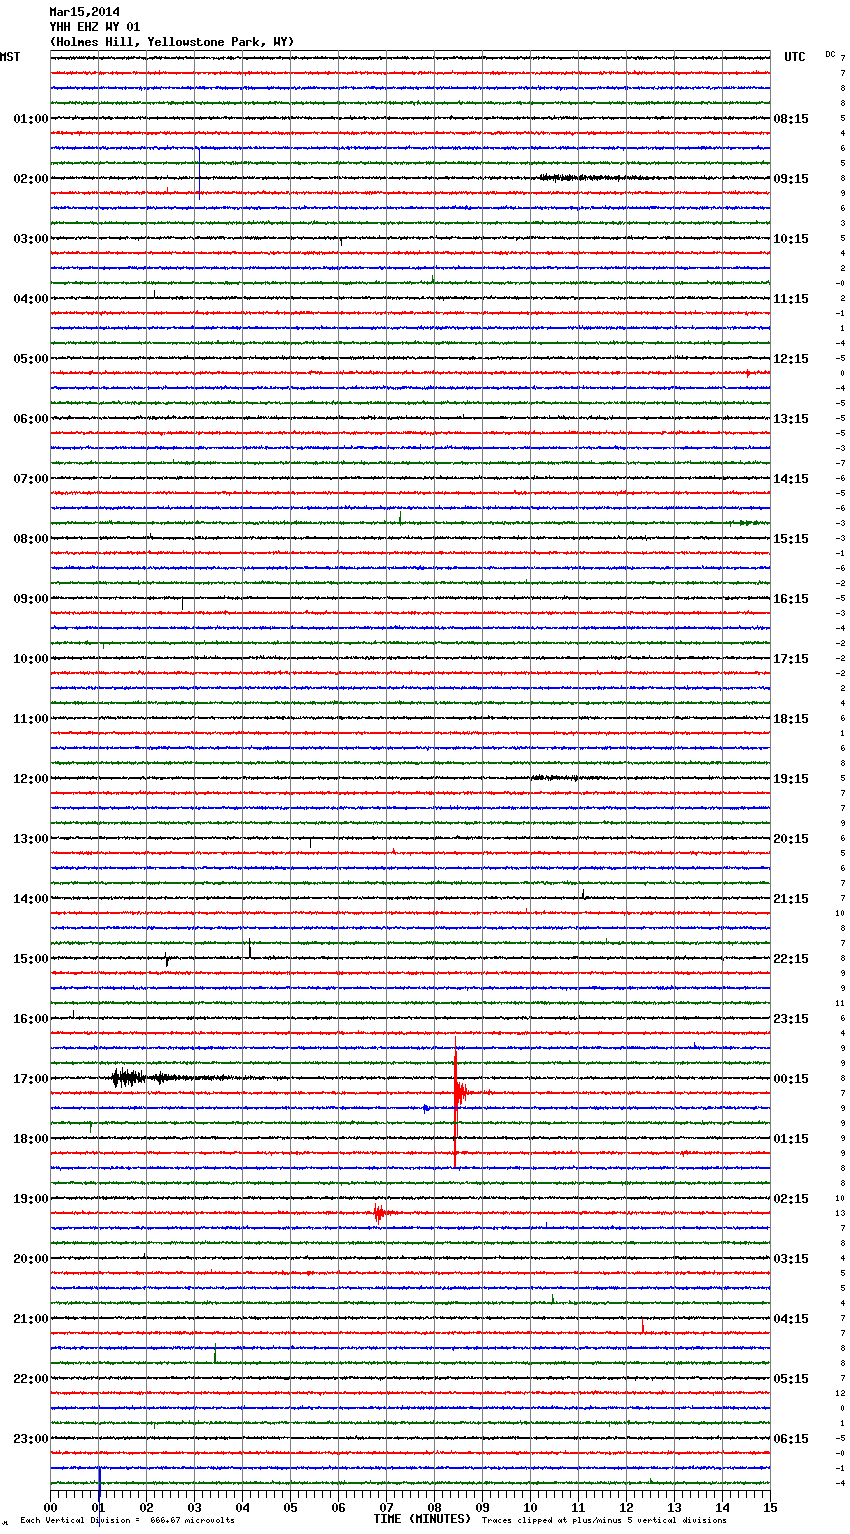
Task: Click the MST label 11:00
Action: click(31, 719)
